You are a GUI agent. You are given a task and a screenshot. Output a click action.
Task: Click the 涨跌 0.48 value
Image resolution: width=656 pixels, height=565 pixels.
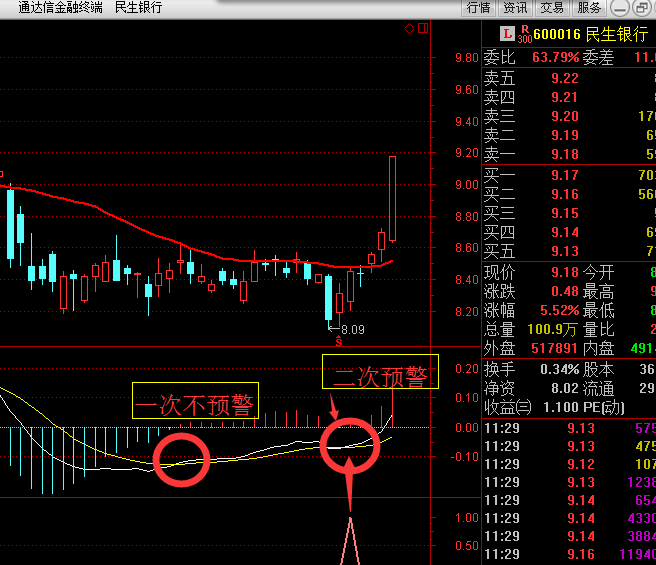pyautogui.click(x=565, y=291)
